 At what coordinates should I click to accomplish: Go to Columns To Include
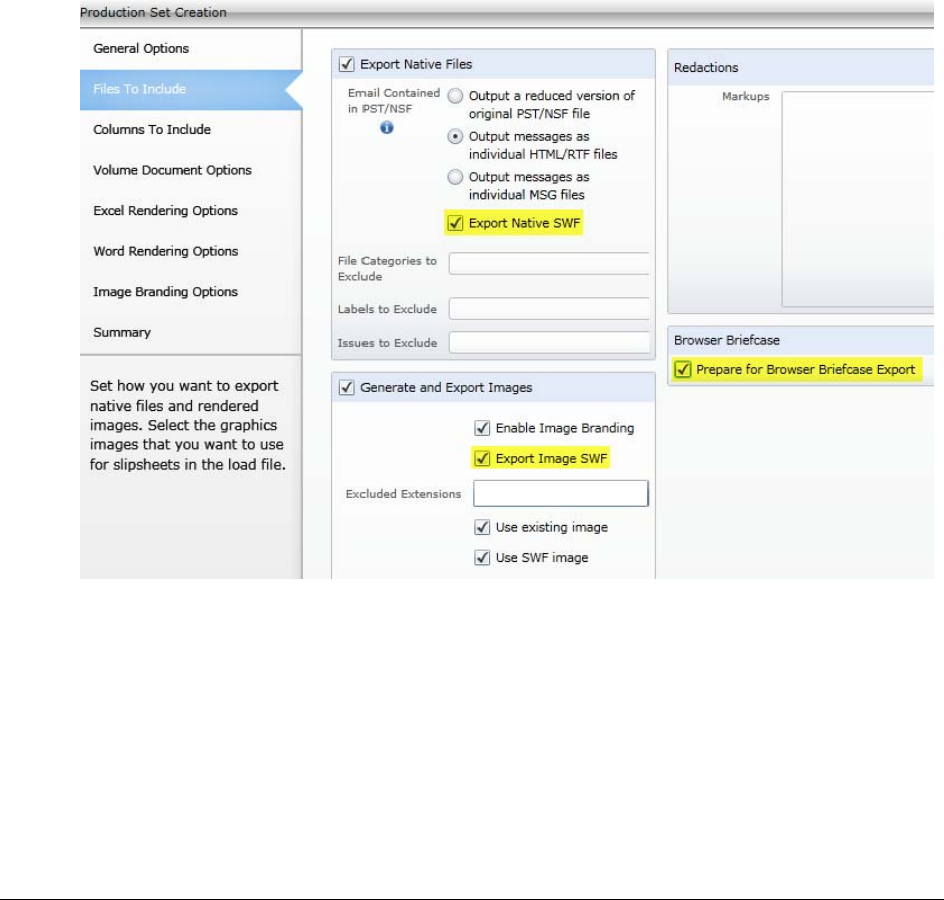(152, 129)
